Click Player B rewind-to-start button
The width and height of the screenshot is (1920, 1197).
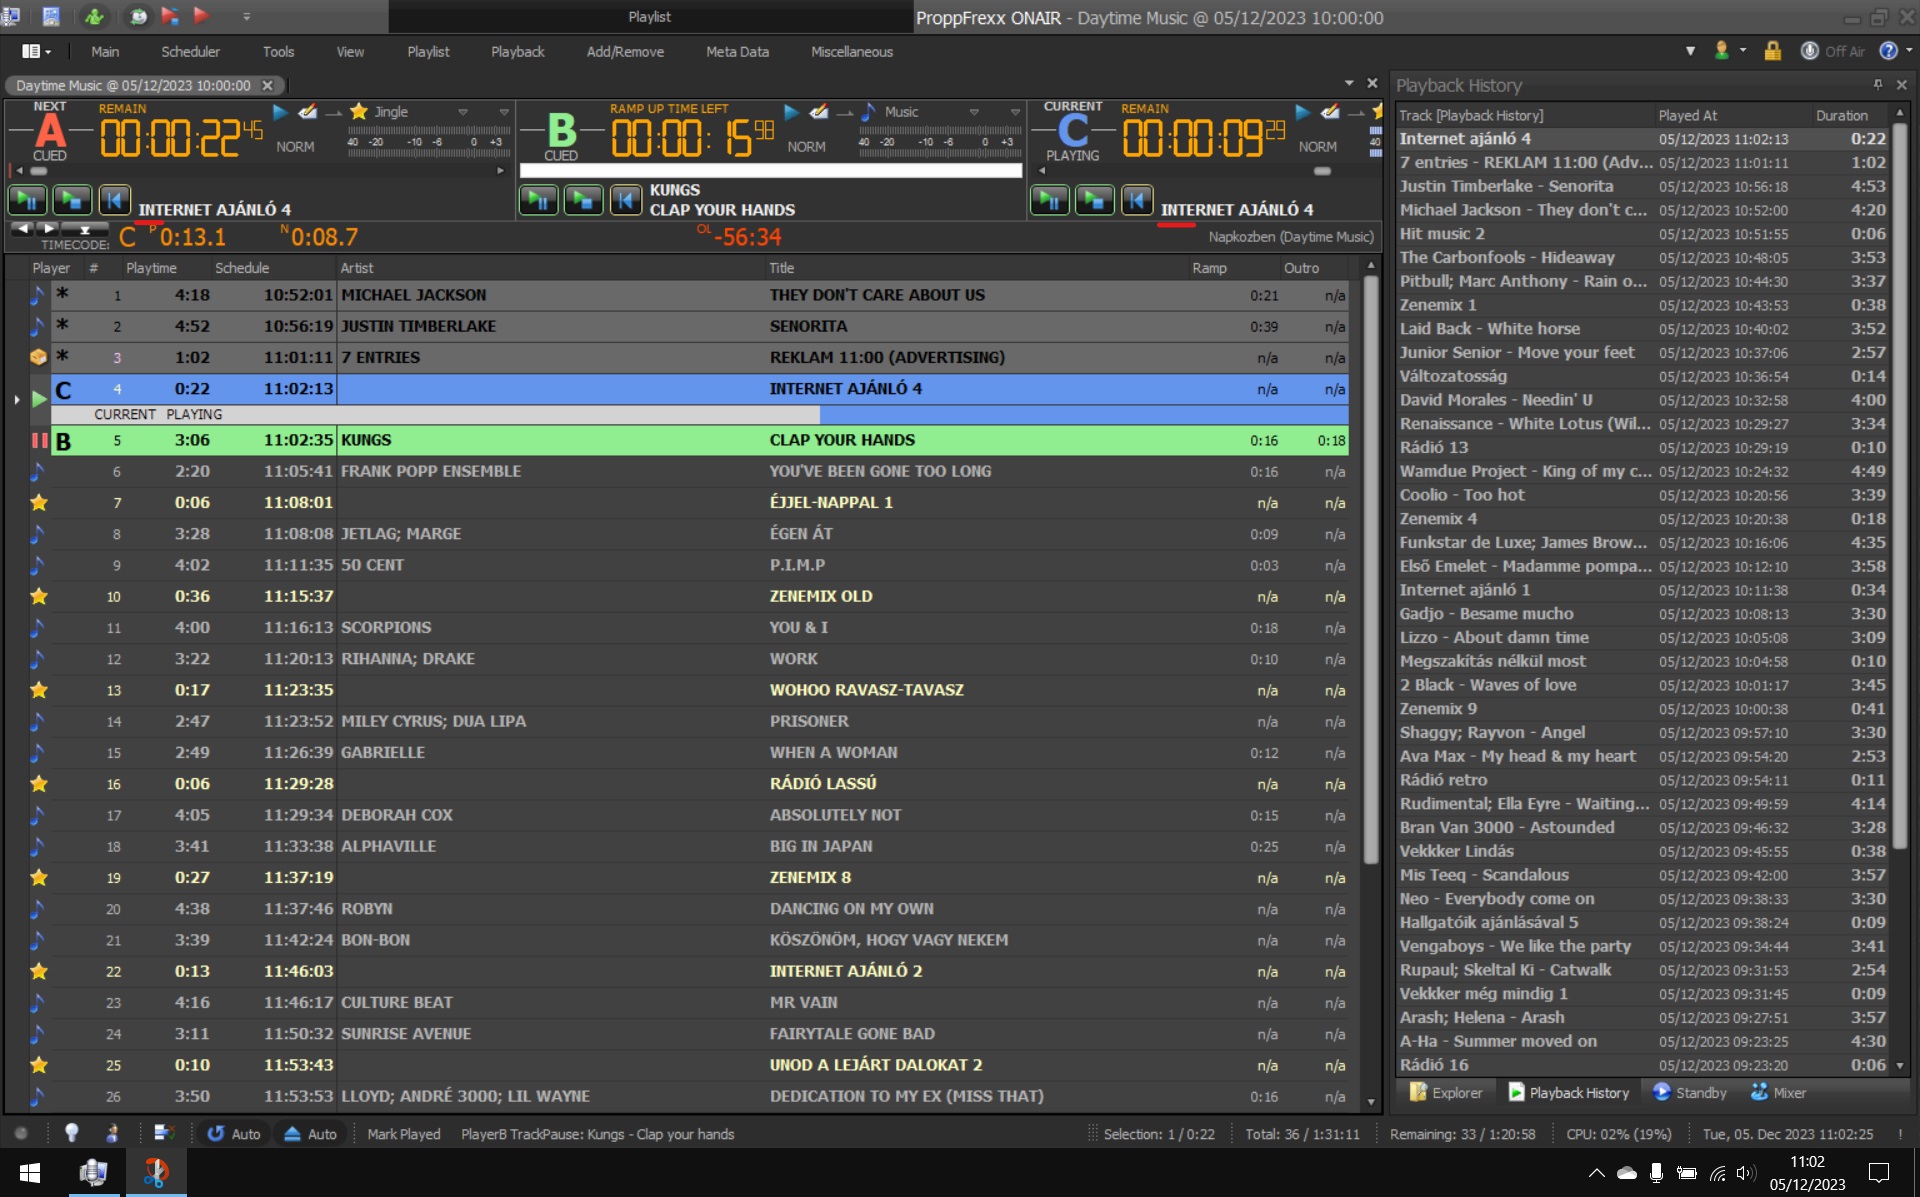click(x=625, y=200)
